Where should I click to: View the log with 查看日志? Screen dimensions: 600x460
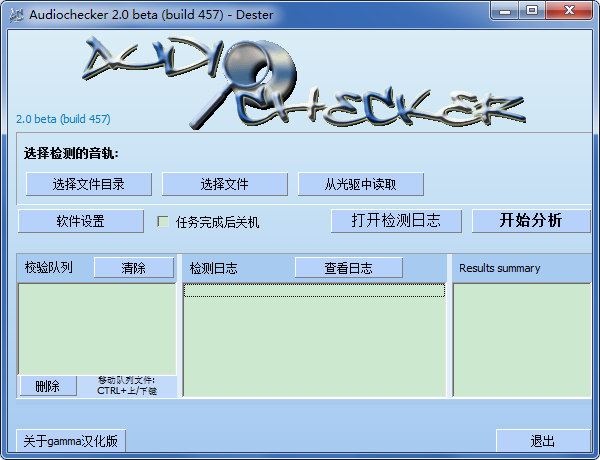pos(349,268)
